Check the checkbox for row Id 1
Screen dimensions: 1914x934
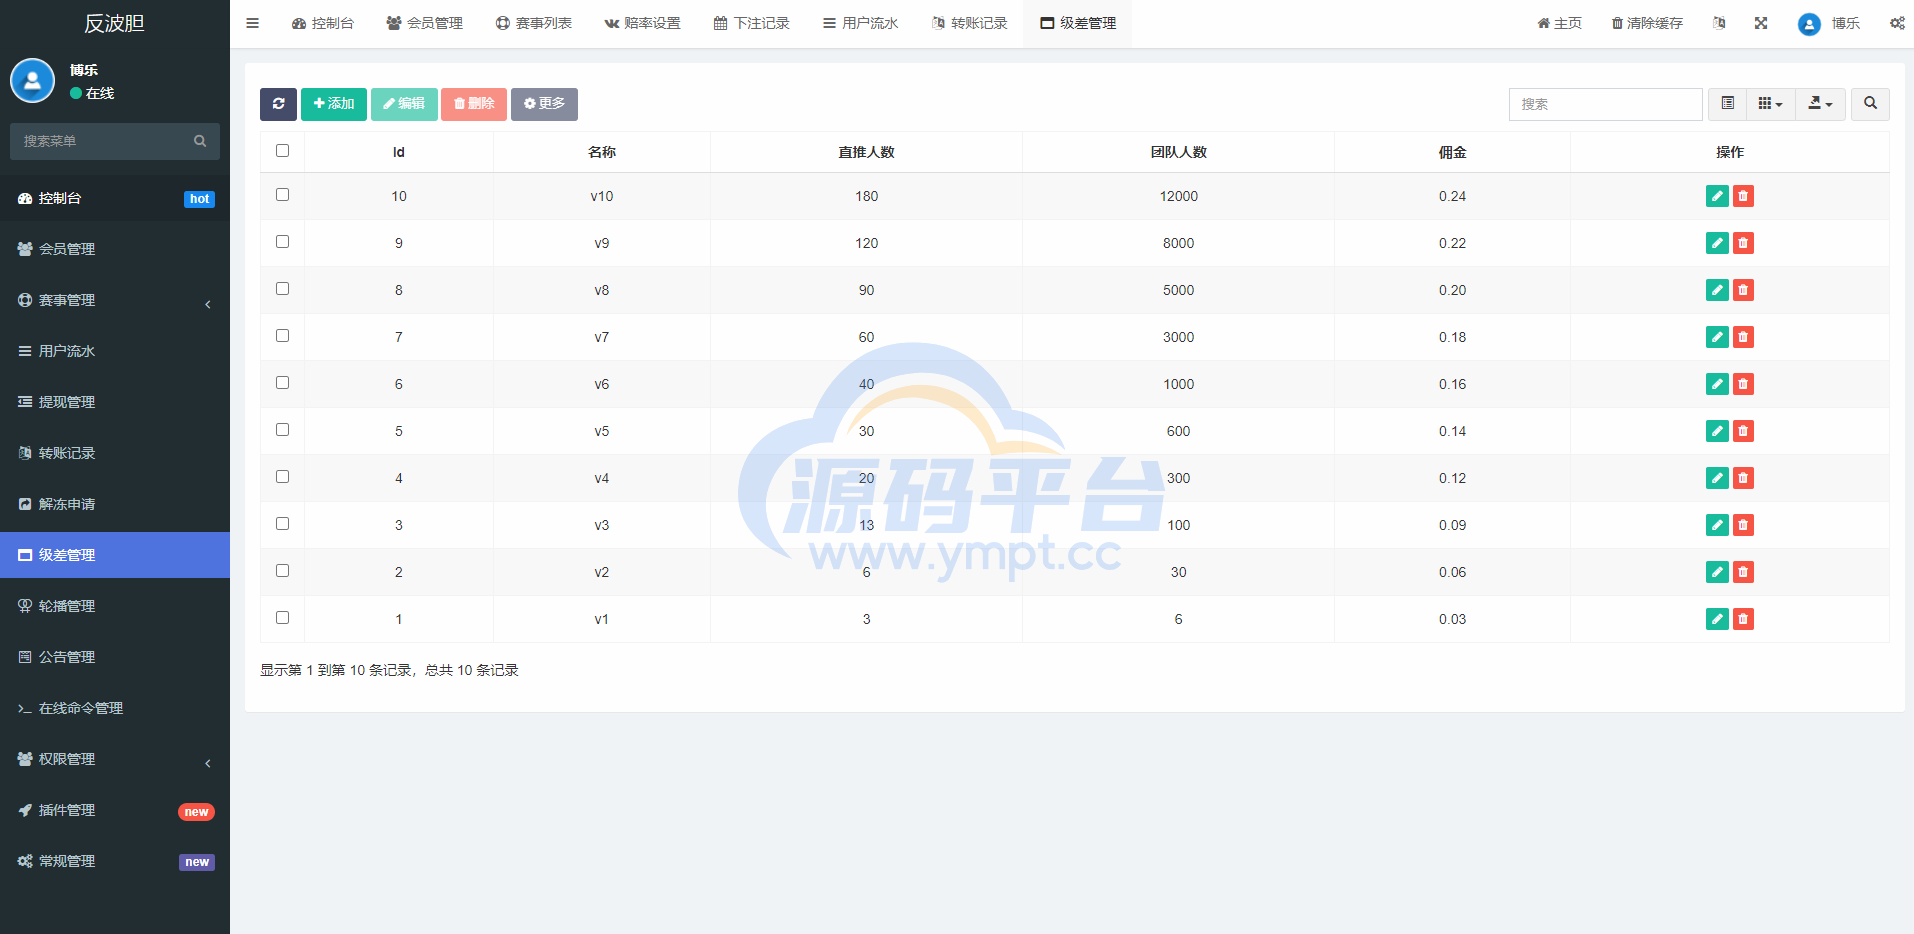point(282,618)
